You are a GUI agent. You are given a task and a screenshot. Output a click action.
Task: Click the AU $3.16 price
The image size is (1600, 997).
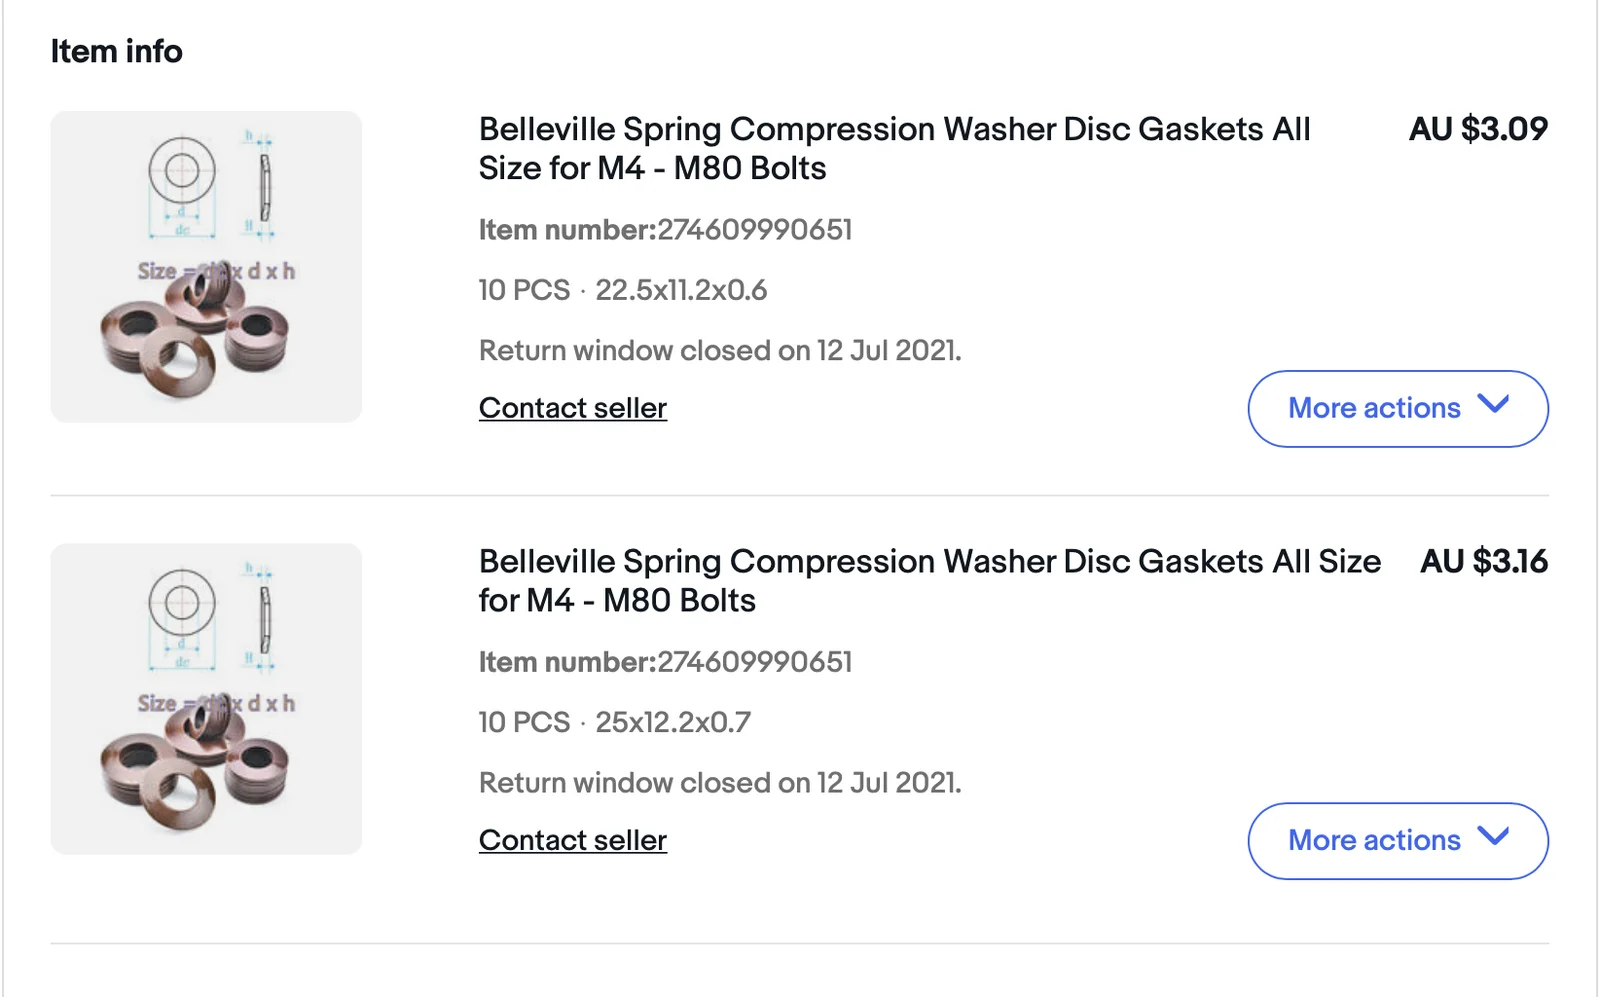pos(1483,561)
